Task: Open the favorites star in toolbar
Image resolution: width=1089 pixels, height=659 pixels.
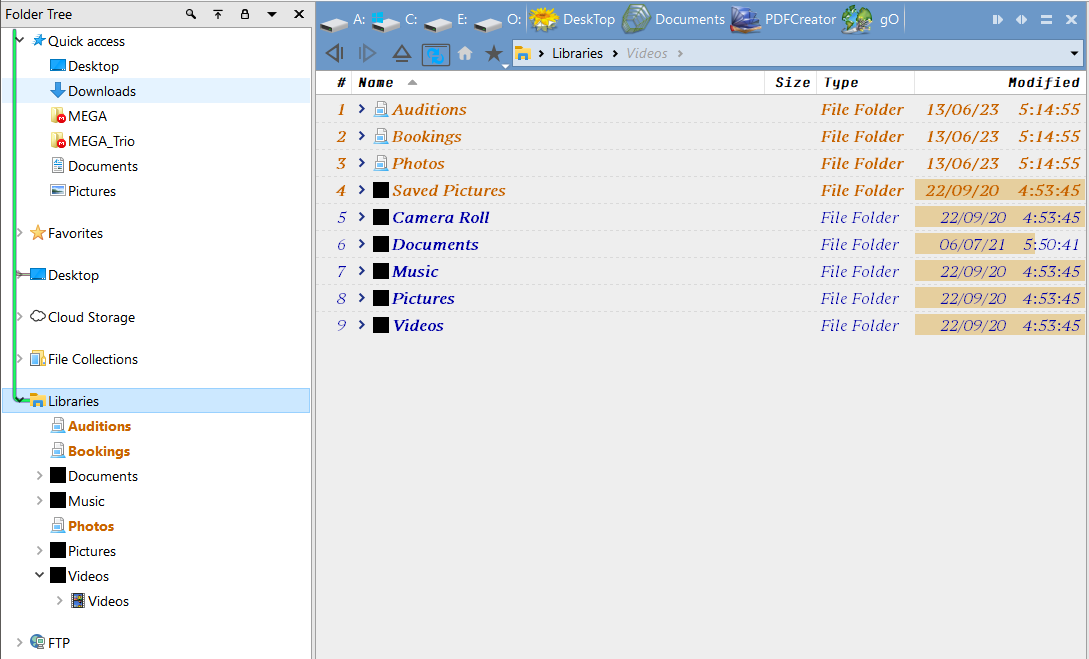Action: coord(494,54)
